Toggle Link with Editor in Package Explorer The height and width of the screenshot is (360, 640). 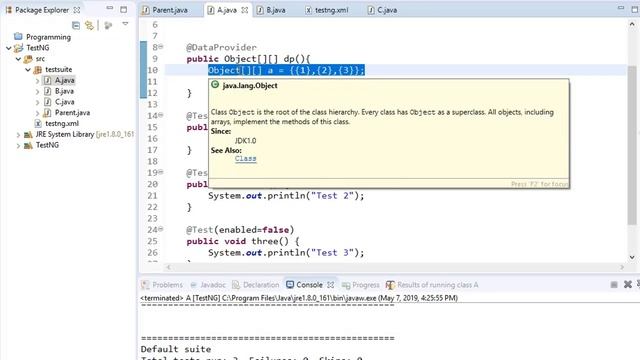pos(89,26)
